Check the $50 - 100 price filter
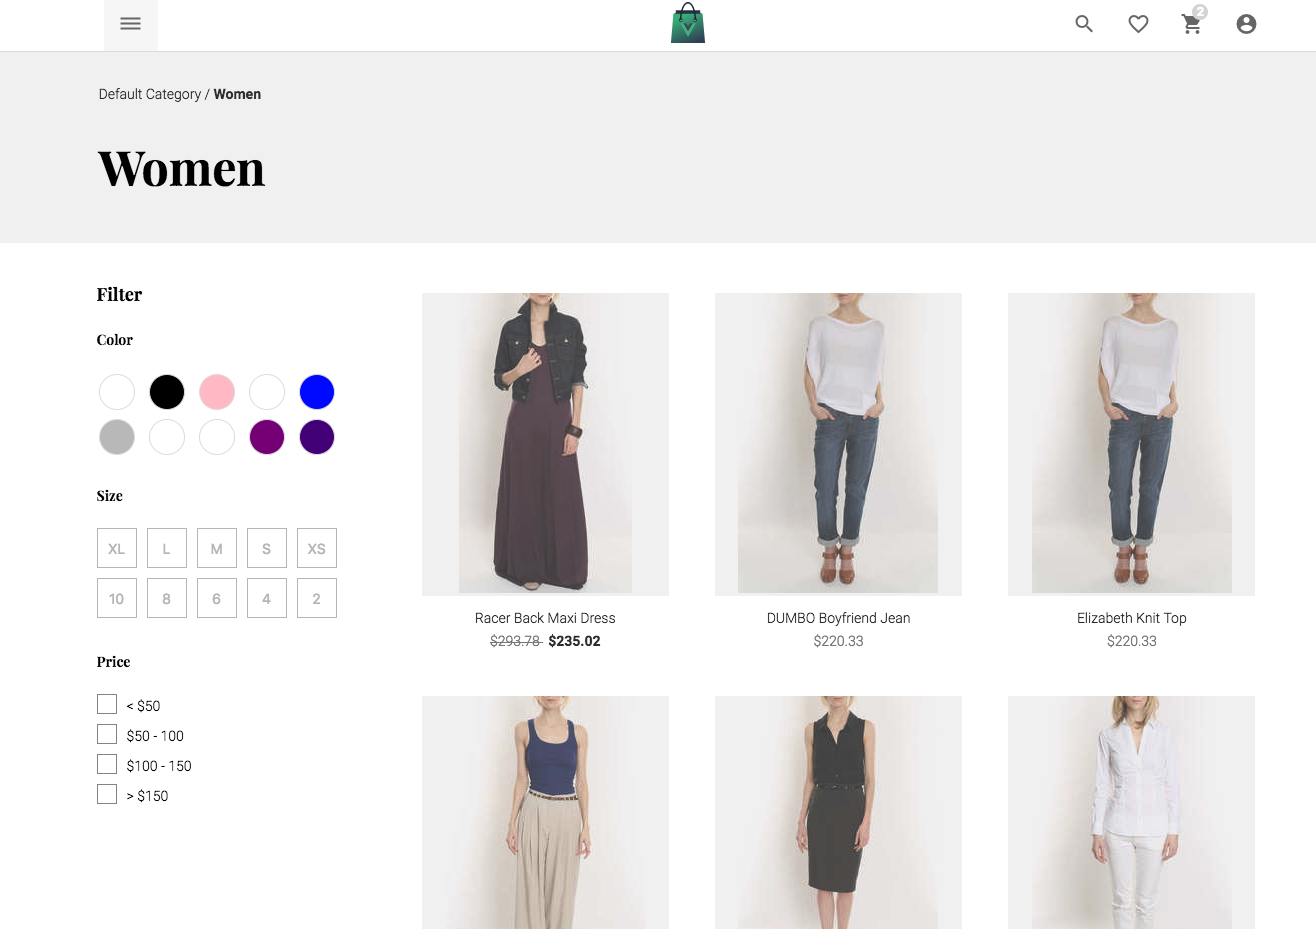The height and width of the screenshot is (929, 1316). pyautogui.click(x=107, y=734)
